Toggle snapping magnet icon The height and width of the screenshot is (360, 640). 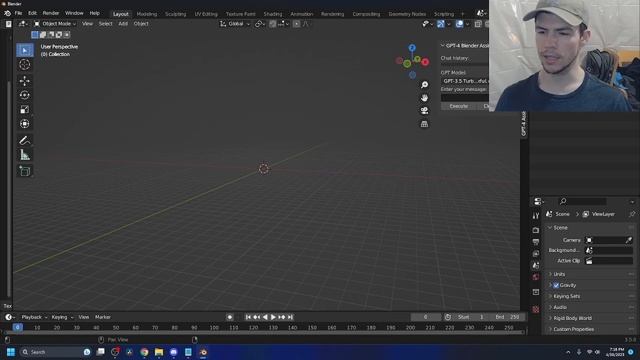(273, 24)
